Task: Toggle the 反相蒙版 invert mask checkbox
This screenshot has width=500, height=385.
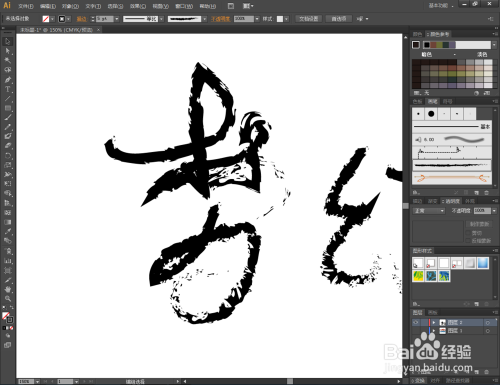Action: tap(468, 240)
